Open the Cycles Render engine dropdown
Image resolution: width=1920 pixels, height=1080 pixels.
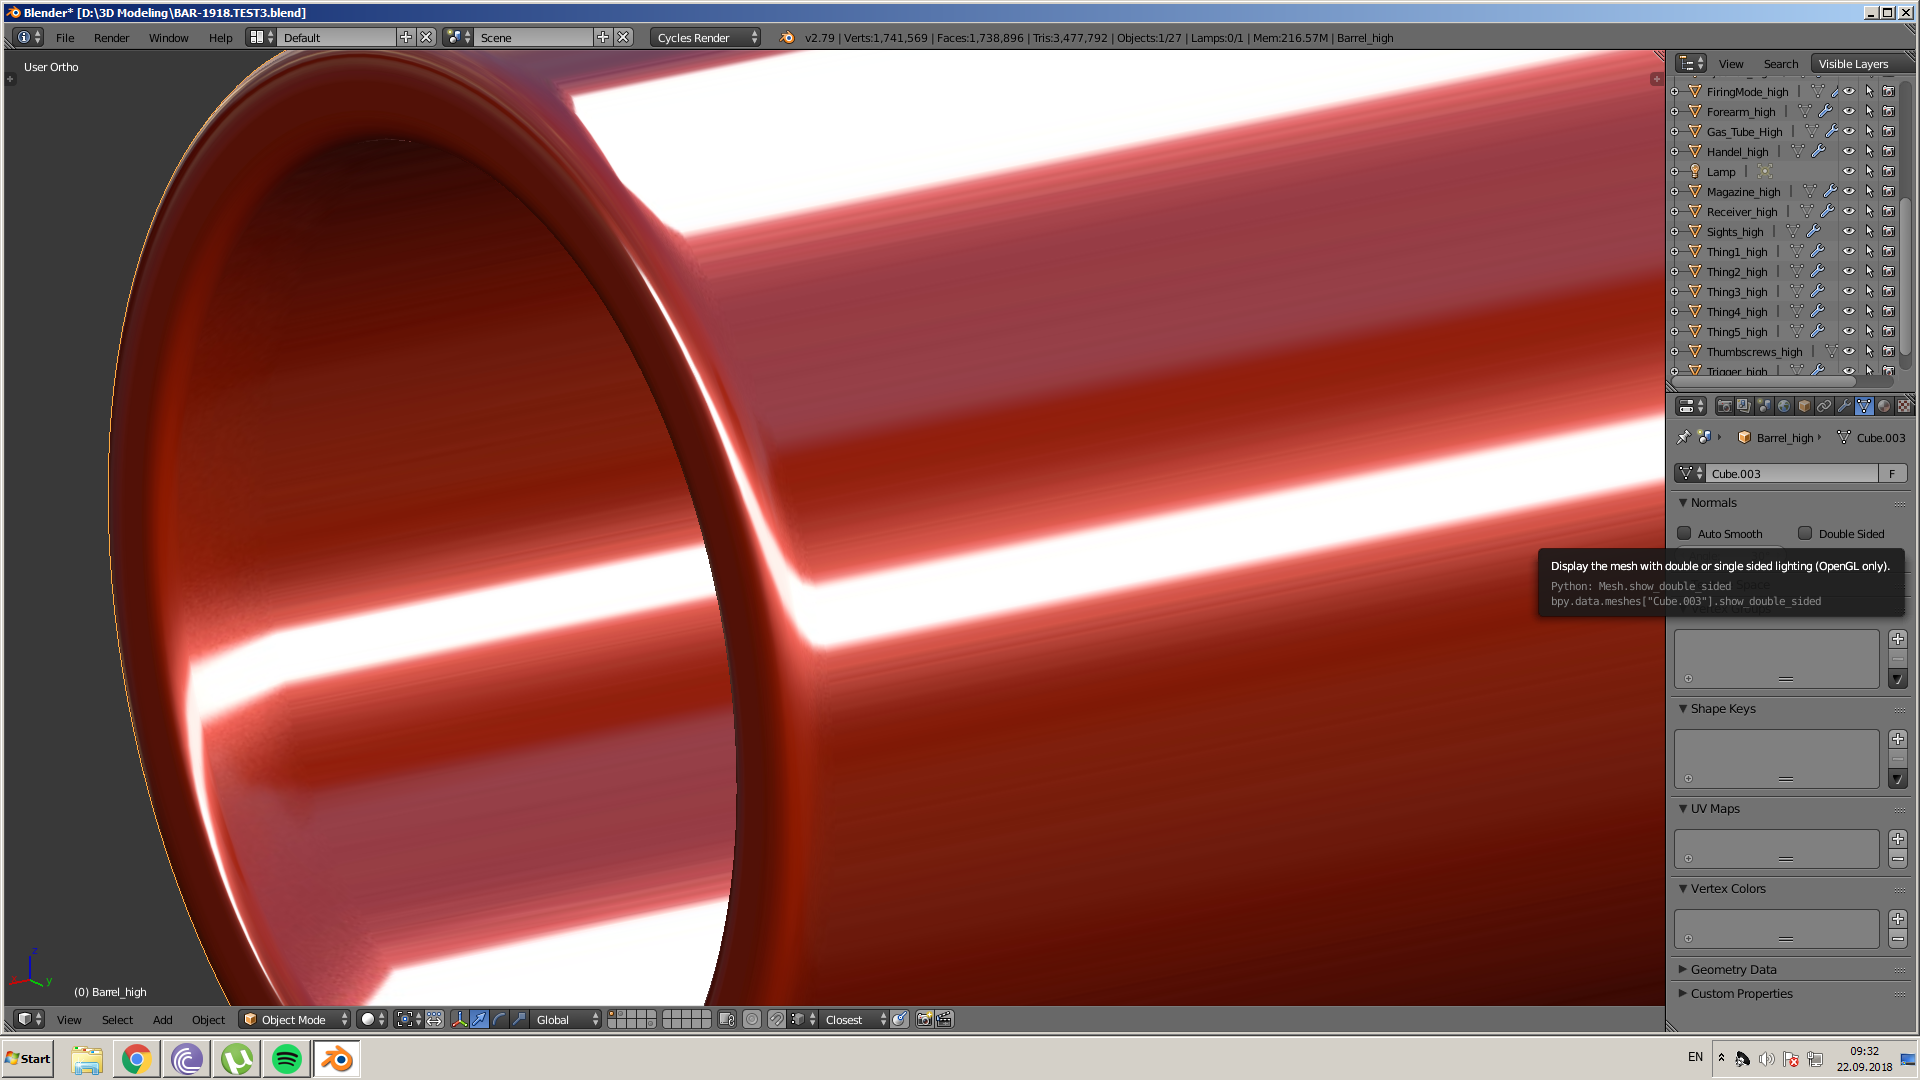705,37
